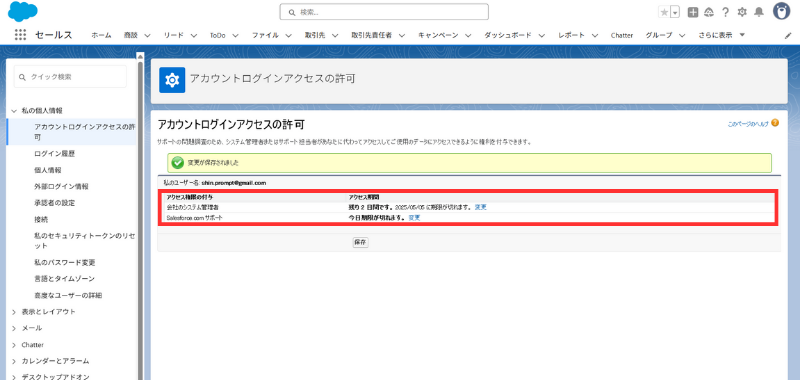This screenshot has height=380, width=800.
Task: Open 個人情報 in sidebar
Action: coord(48,170)
